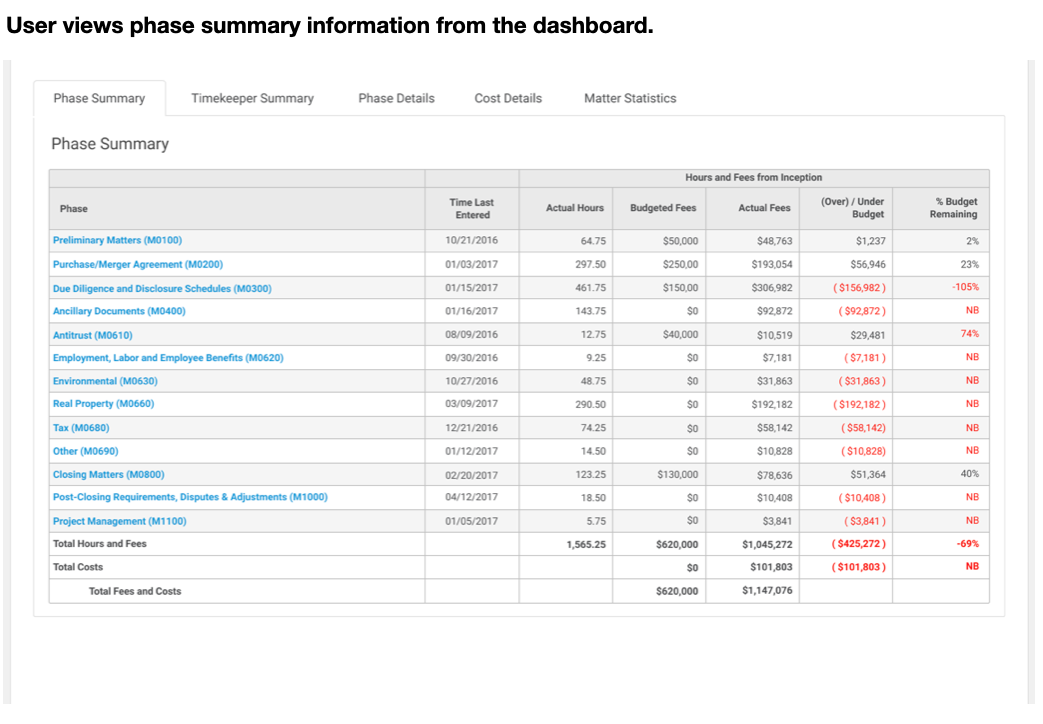Click Project Management (M1100) phase link
The width and height of the screenshot is (1043, 724).
click(119, 521)
